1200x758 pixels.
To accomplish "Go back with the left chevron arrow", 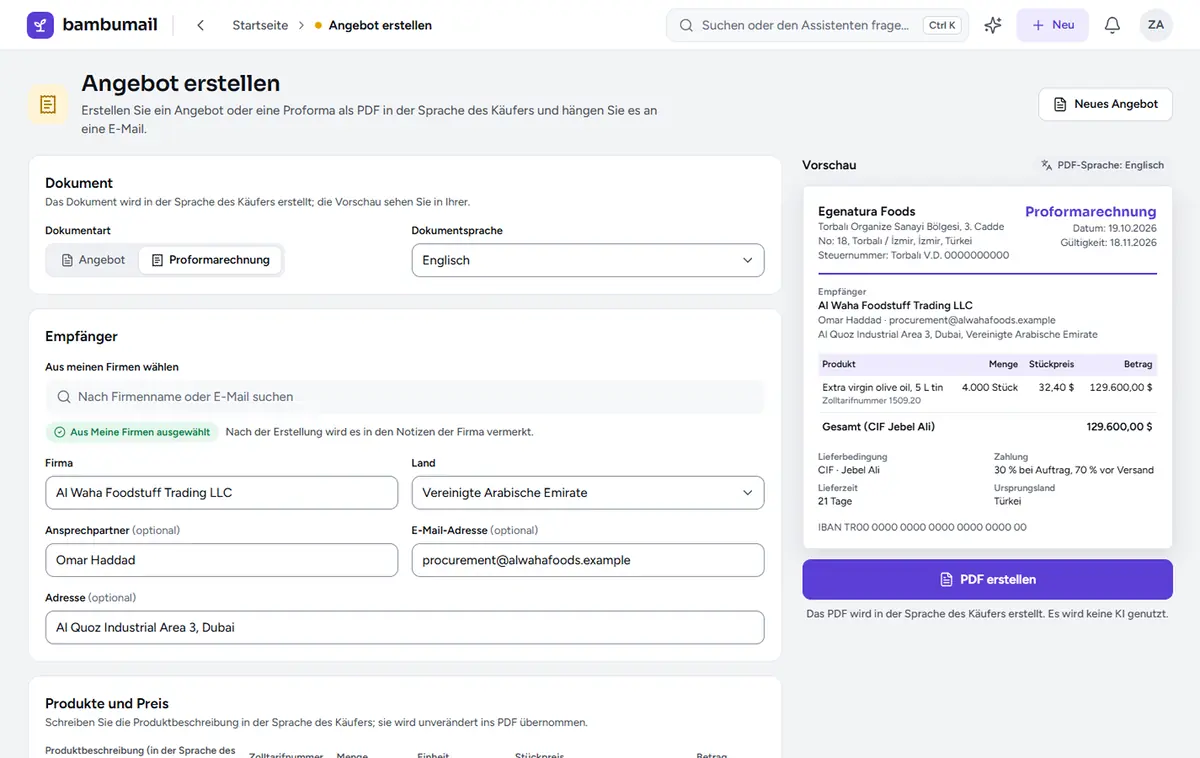I will (x=200, y=25).
